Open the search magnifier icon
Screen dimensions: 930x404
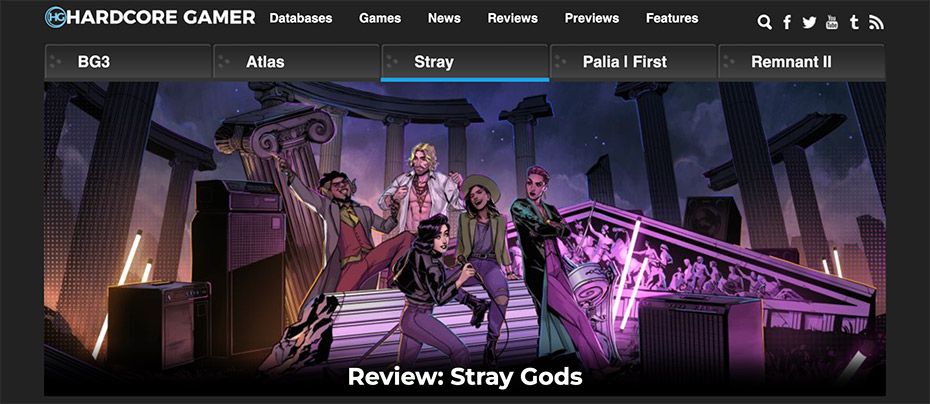pyautogui.click(x=765, y=23)
